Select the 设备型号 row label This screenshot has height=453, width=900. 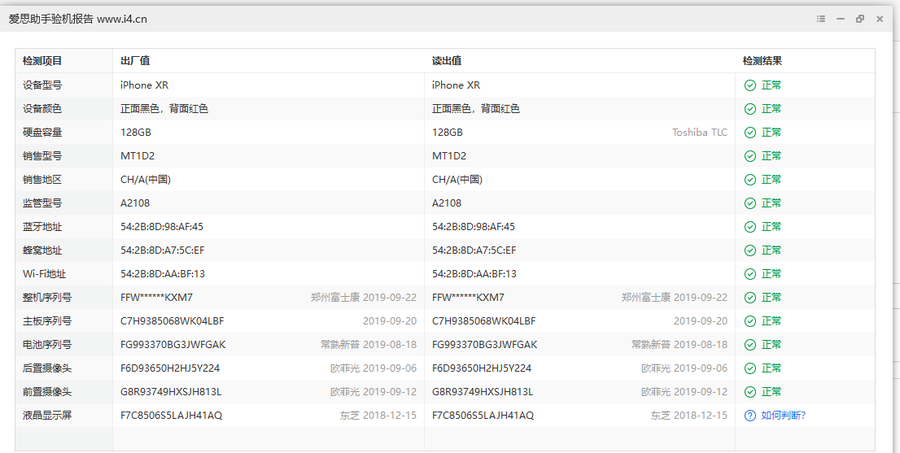click(x=42, y=85)
